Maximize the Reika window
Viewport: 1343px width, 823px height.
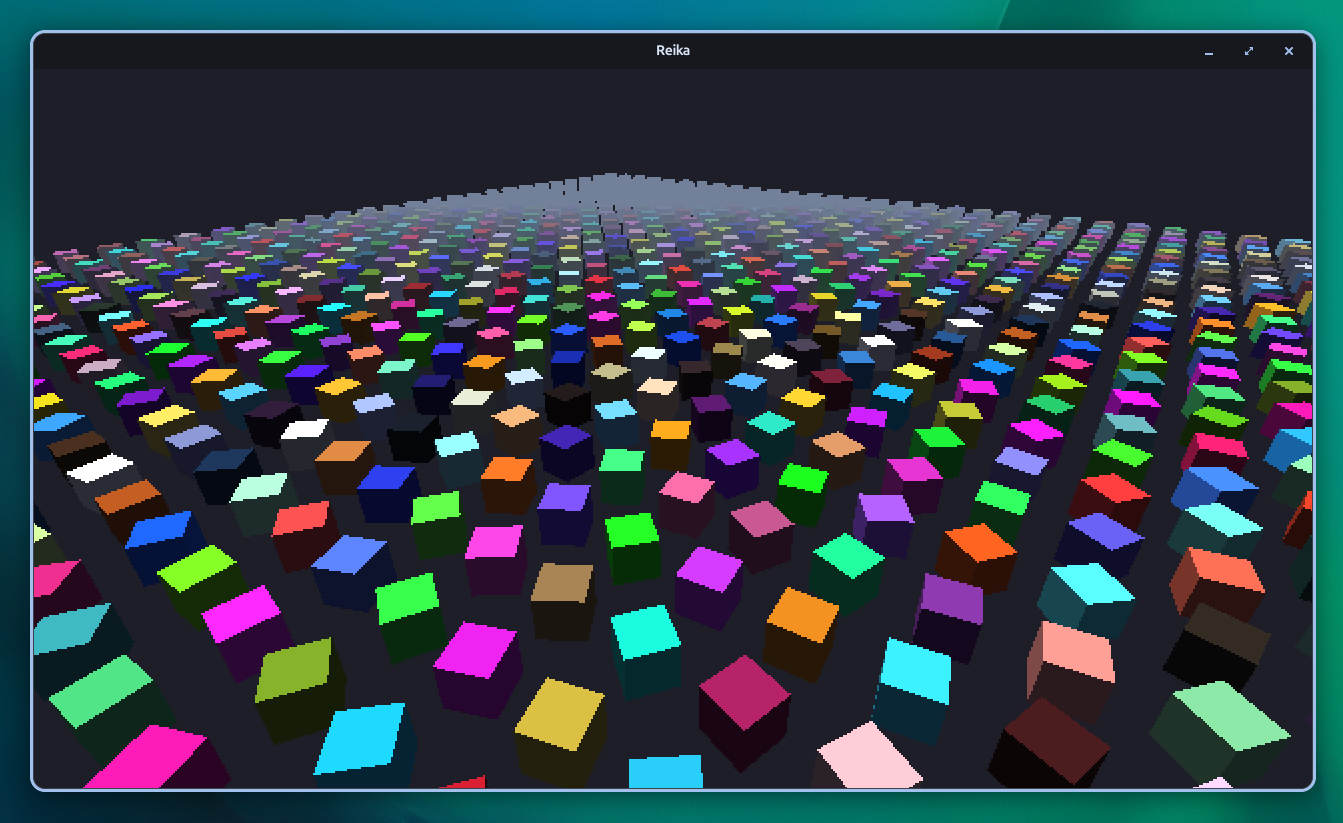1249,51
